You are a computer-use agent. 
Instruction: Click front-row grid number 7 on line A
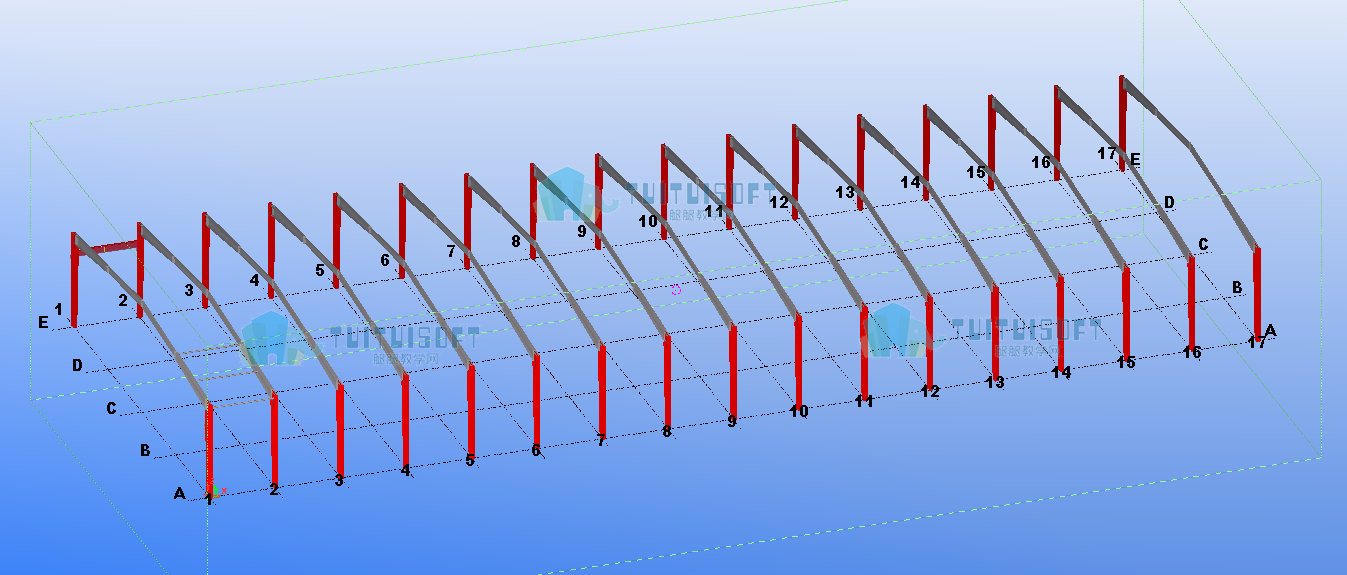click(601, 441)
